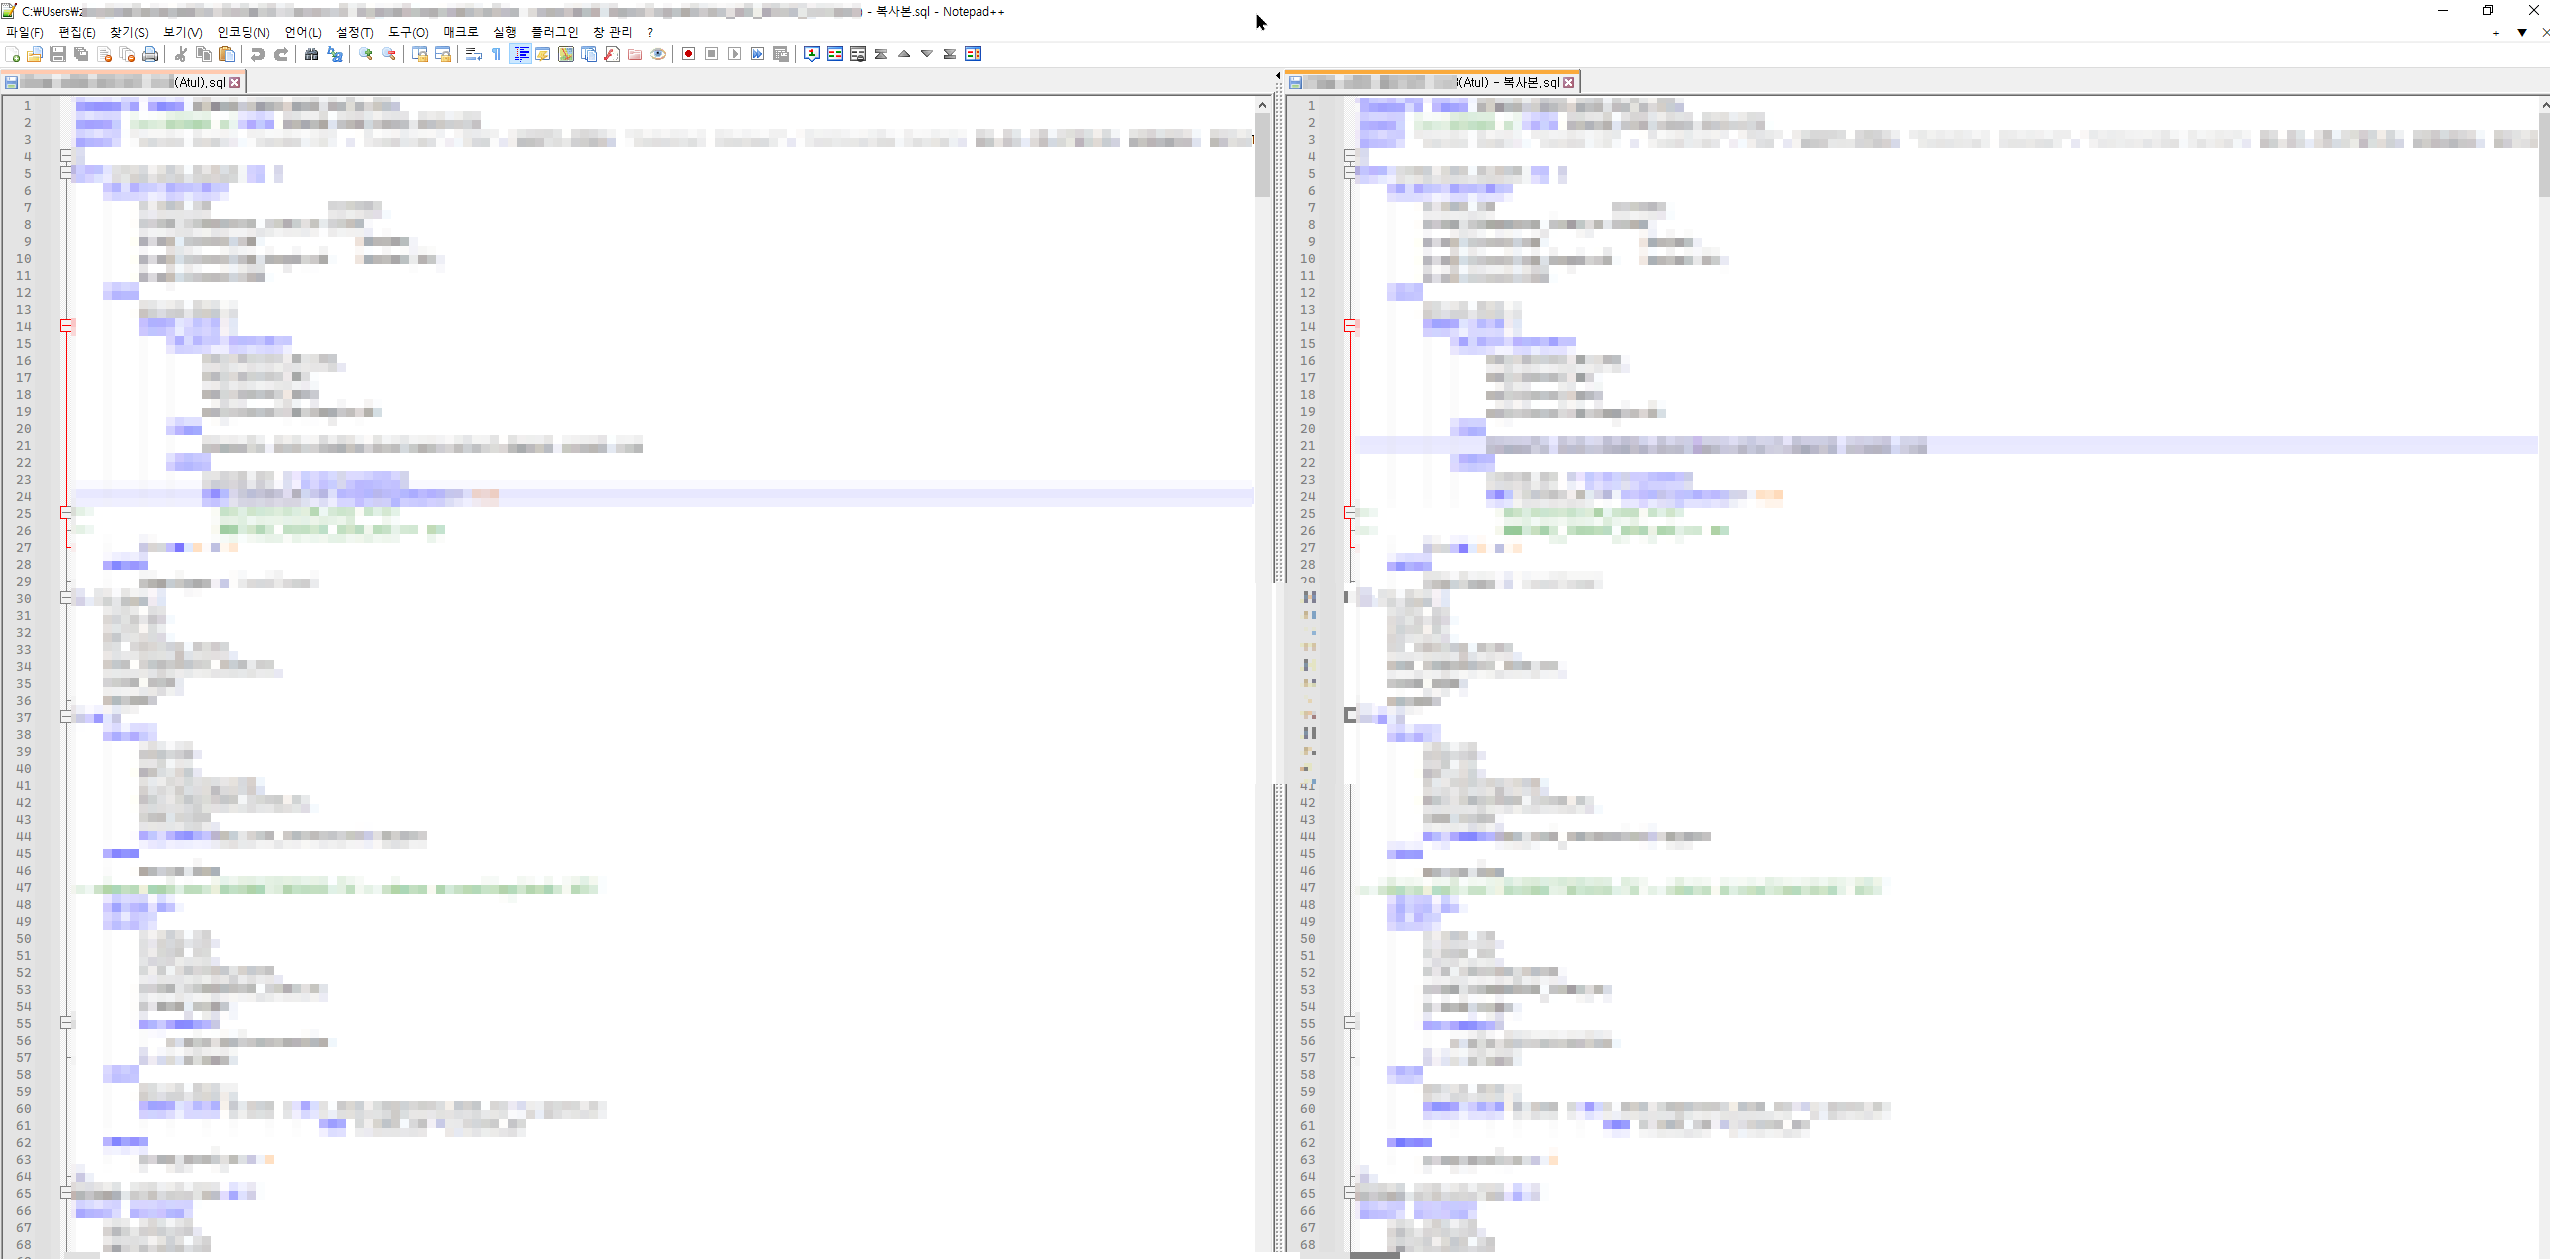Click the Undo arrow icon
This screenshot has height=1259, width=2550.
(258, 54)
